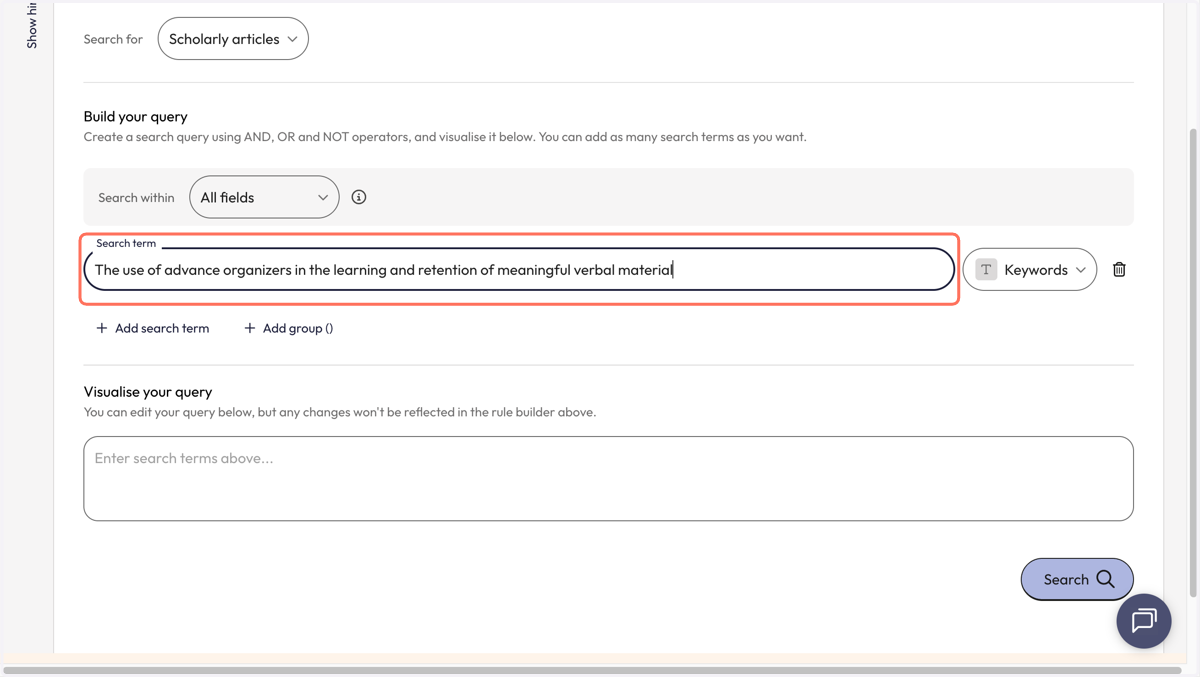
Task: Click Add search term
Action: 152,328
